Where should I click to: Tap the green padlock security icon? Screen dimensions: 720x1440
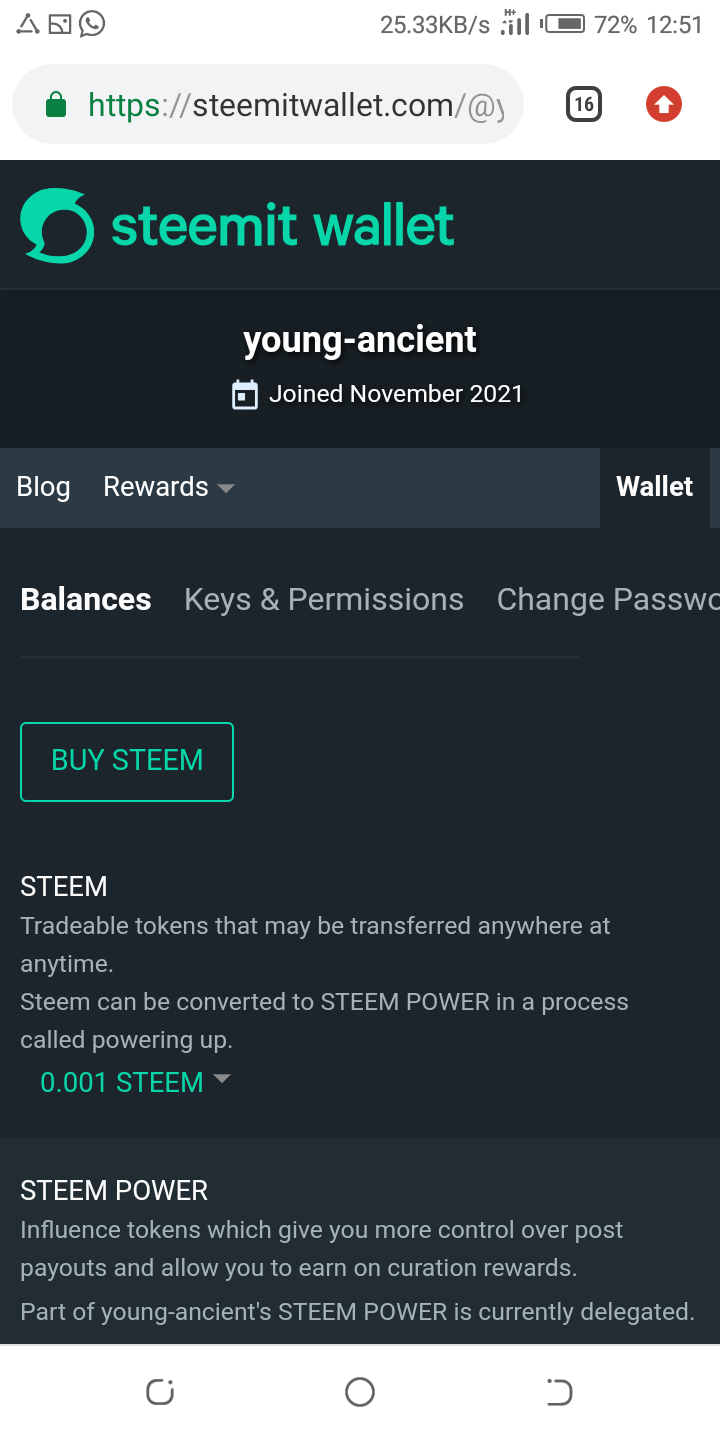click(x=56, y=105)
